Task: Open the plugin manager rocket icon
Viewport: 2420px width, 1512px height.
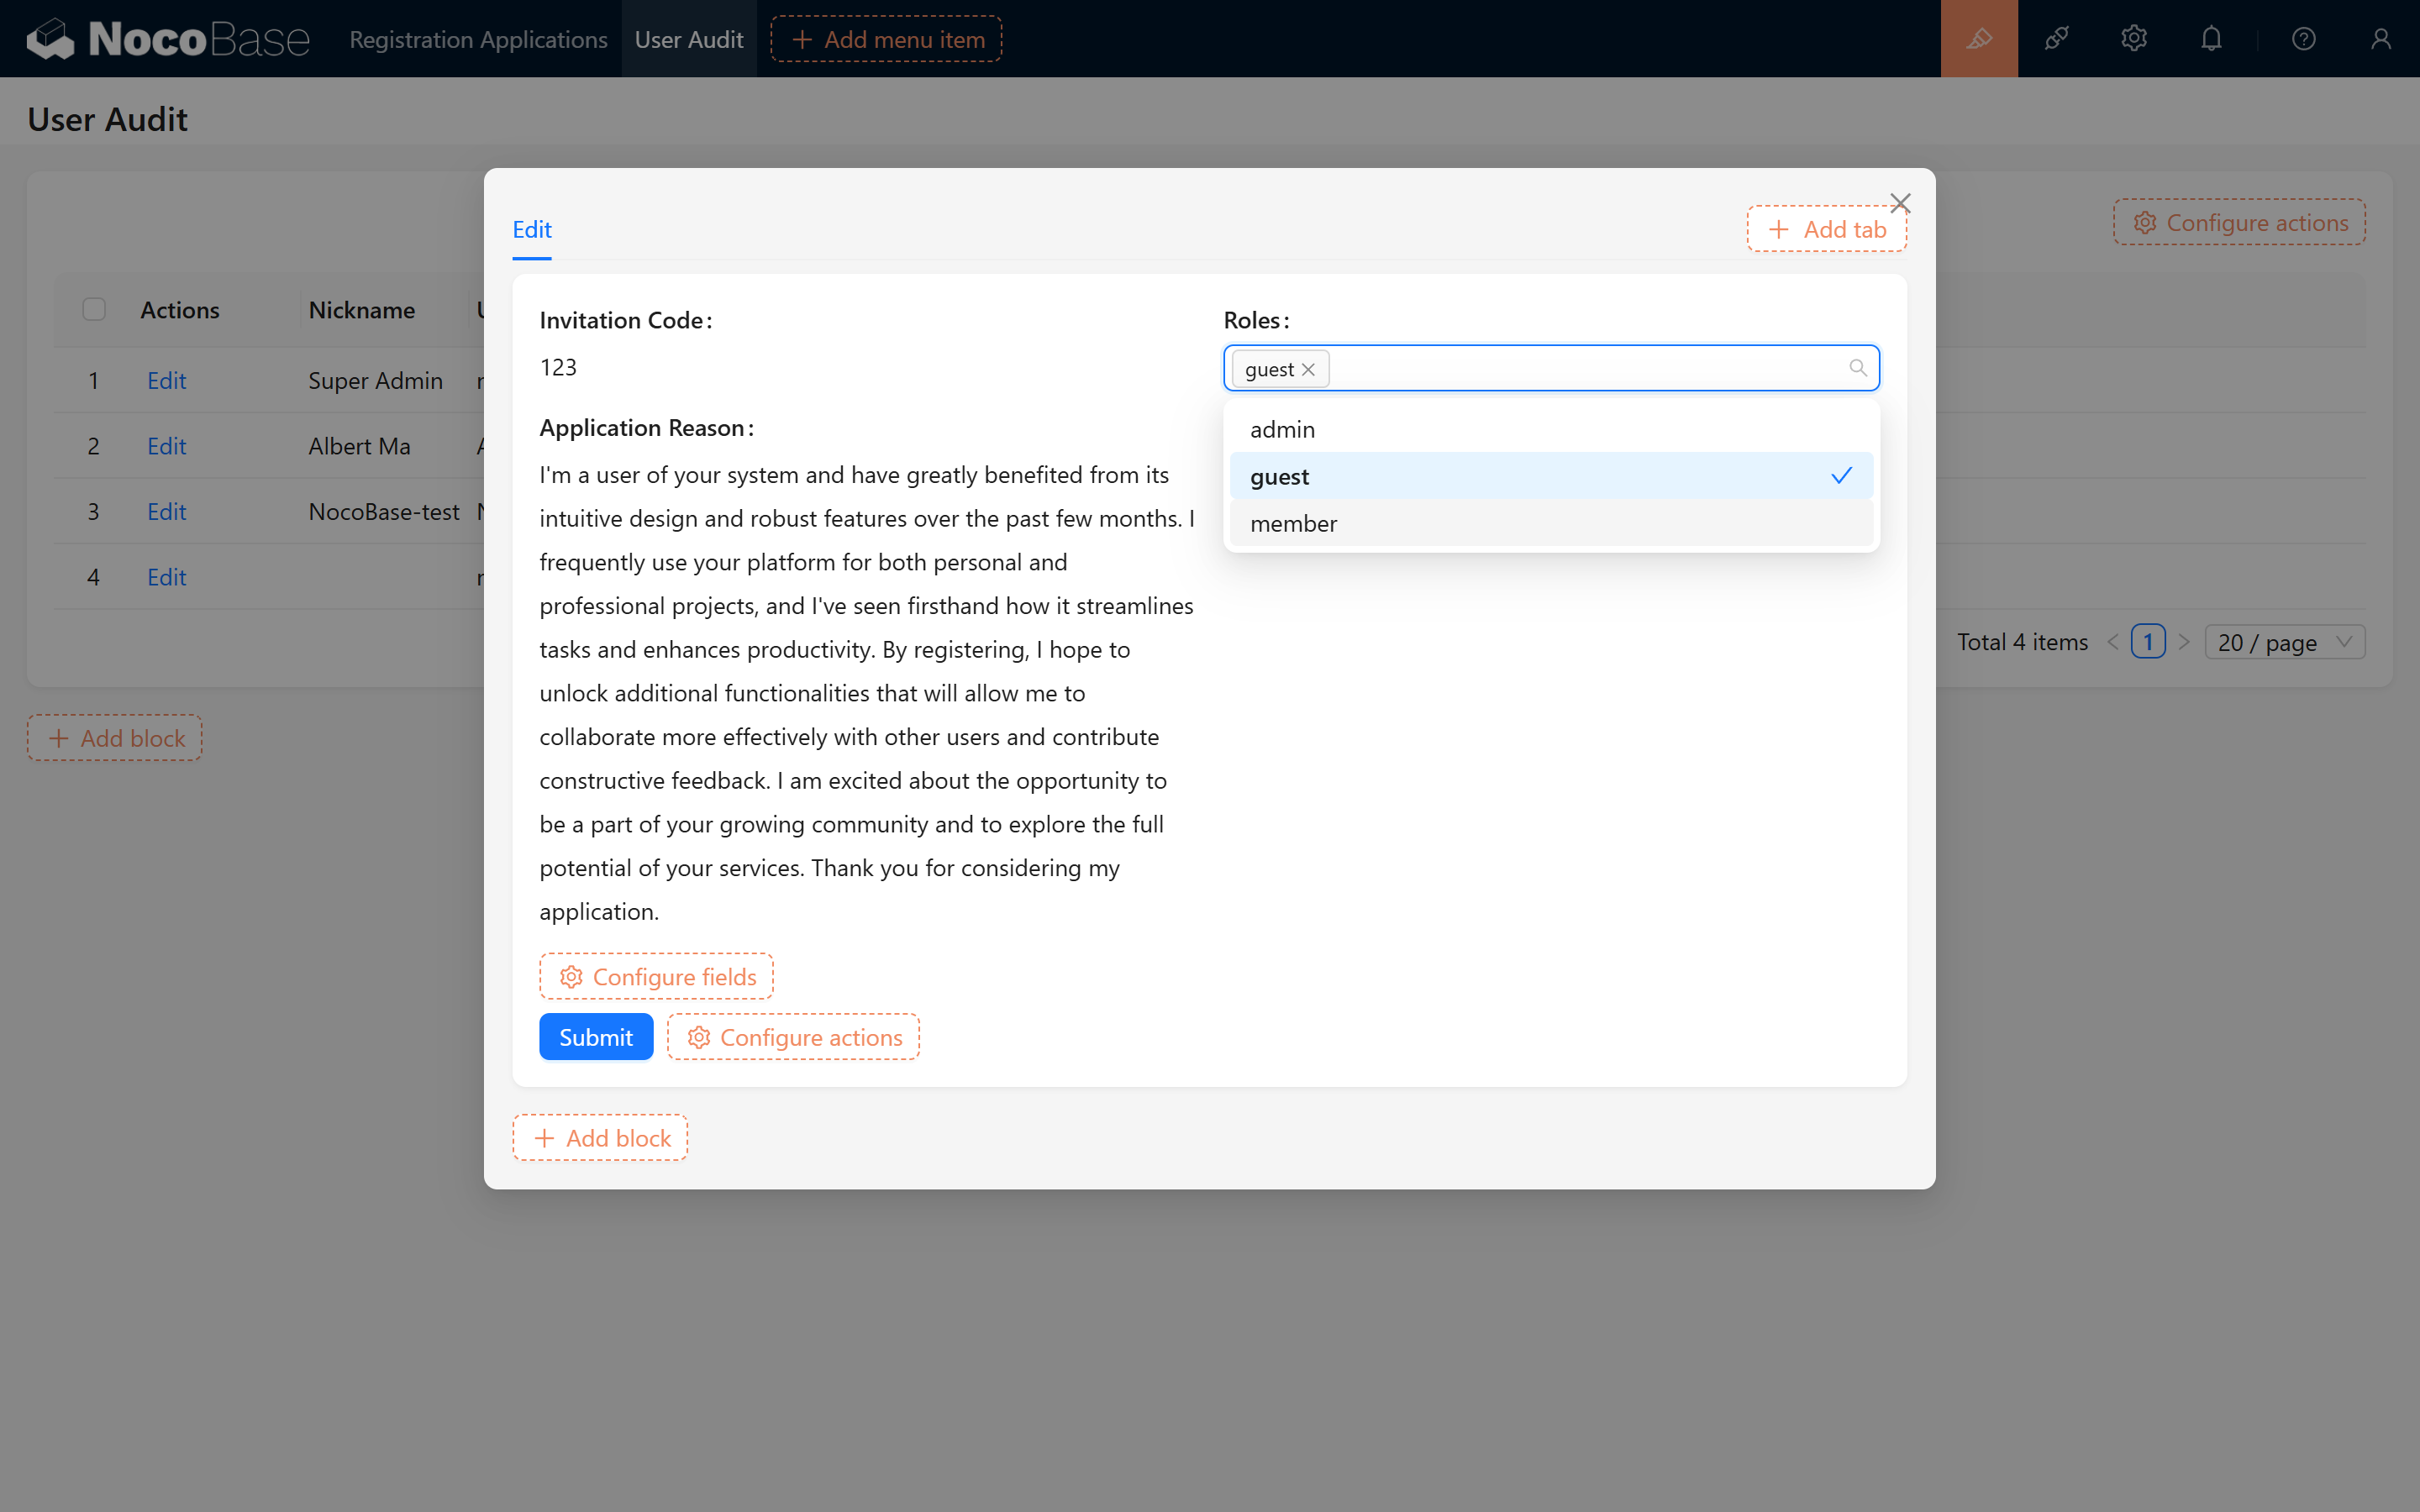Action: click(x=2056, y=39)
